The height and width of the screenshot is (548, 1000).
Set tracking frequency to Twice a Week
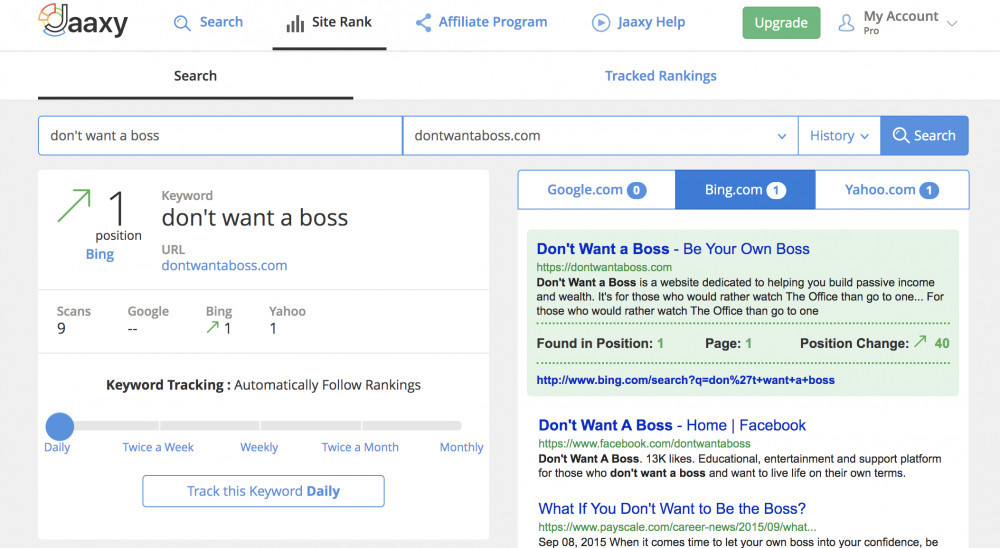[158, 447]
